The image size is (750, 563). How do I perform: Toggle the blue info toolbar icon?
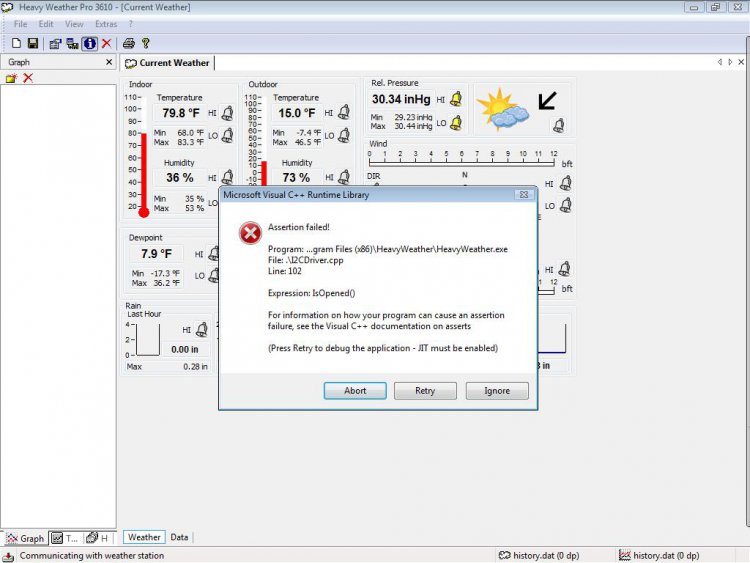89,44
